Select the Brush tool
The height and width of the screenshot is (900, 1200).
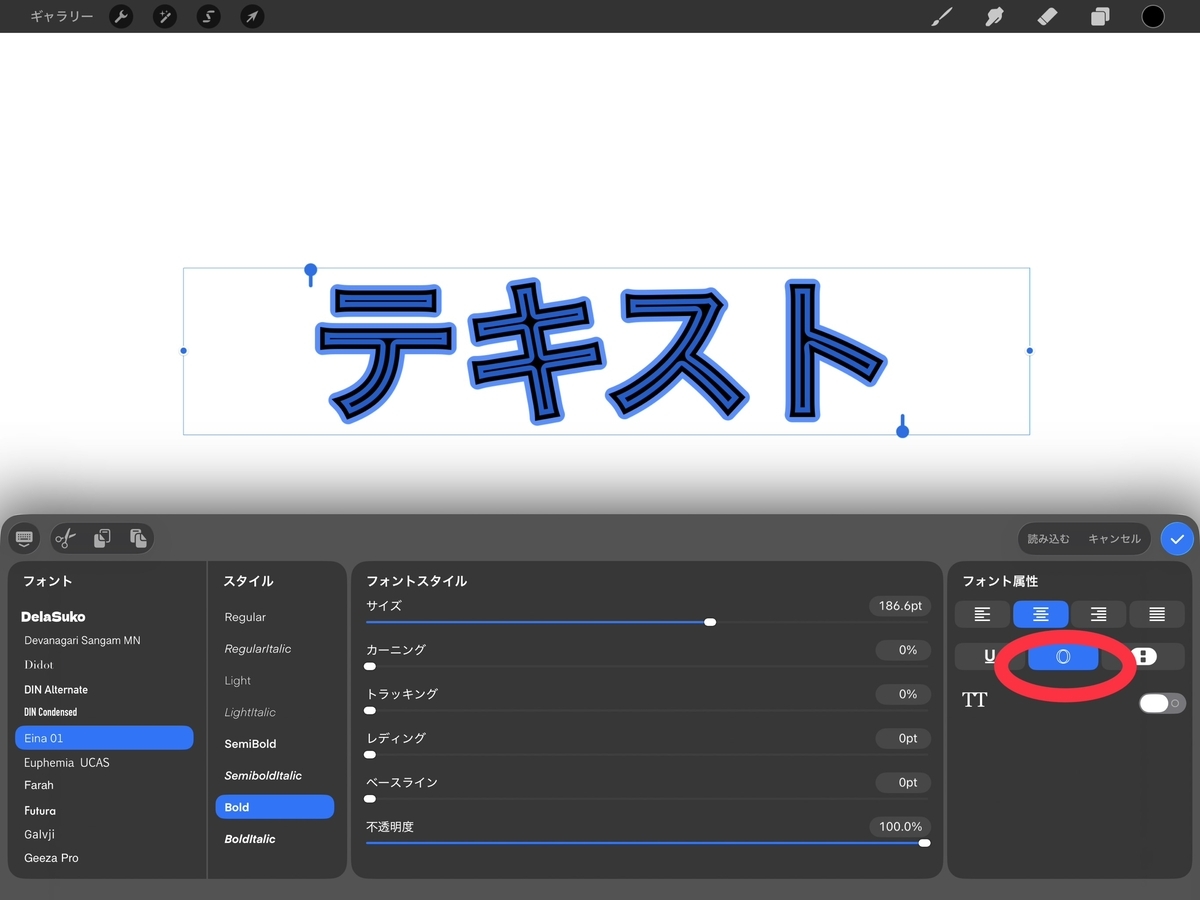click(x=941, y=17)
